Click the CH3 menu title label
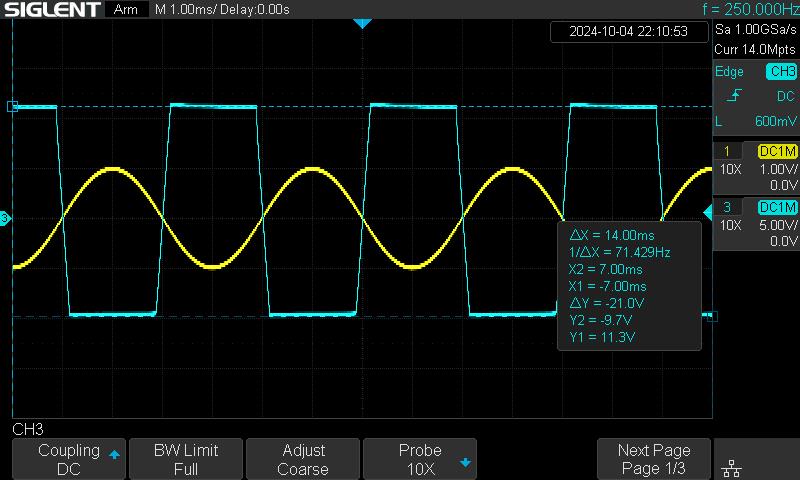Image resolution: width=800 pixels, height=480 pixels. coord(27,429)
